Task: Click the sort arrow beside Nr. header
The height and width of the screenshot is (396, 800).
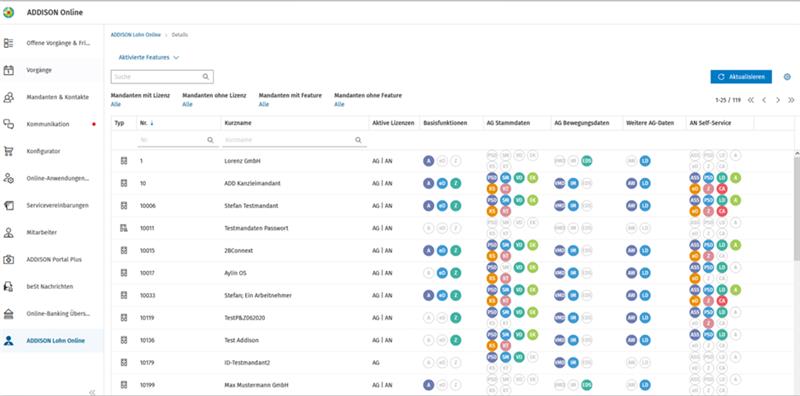Action: 152,123
